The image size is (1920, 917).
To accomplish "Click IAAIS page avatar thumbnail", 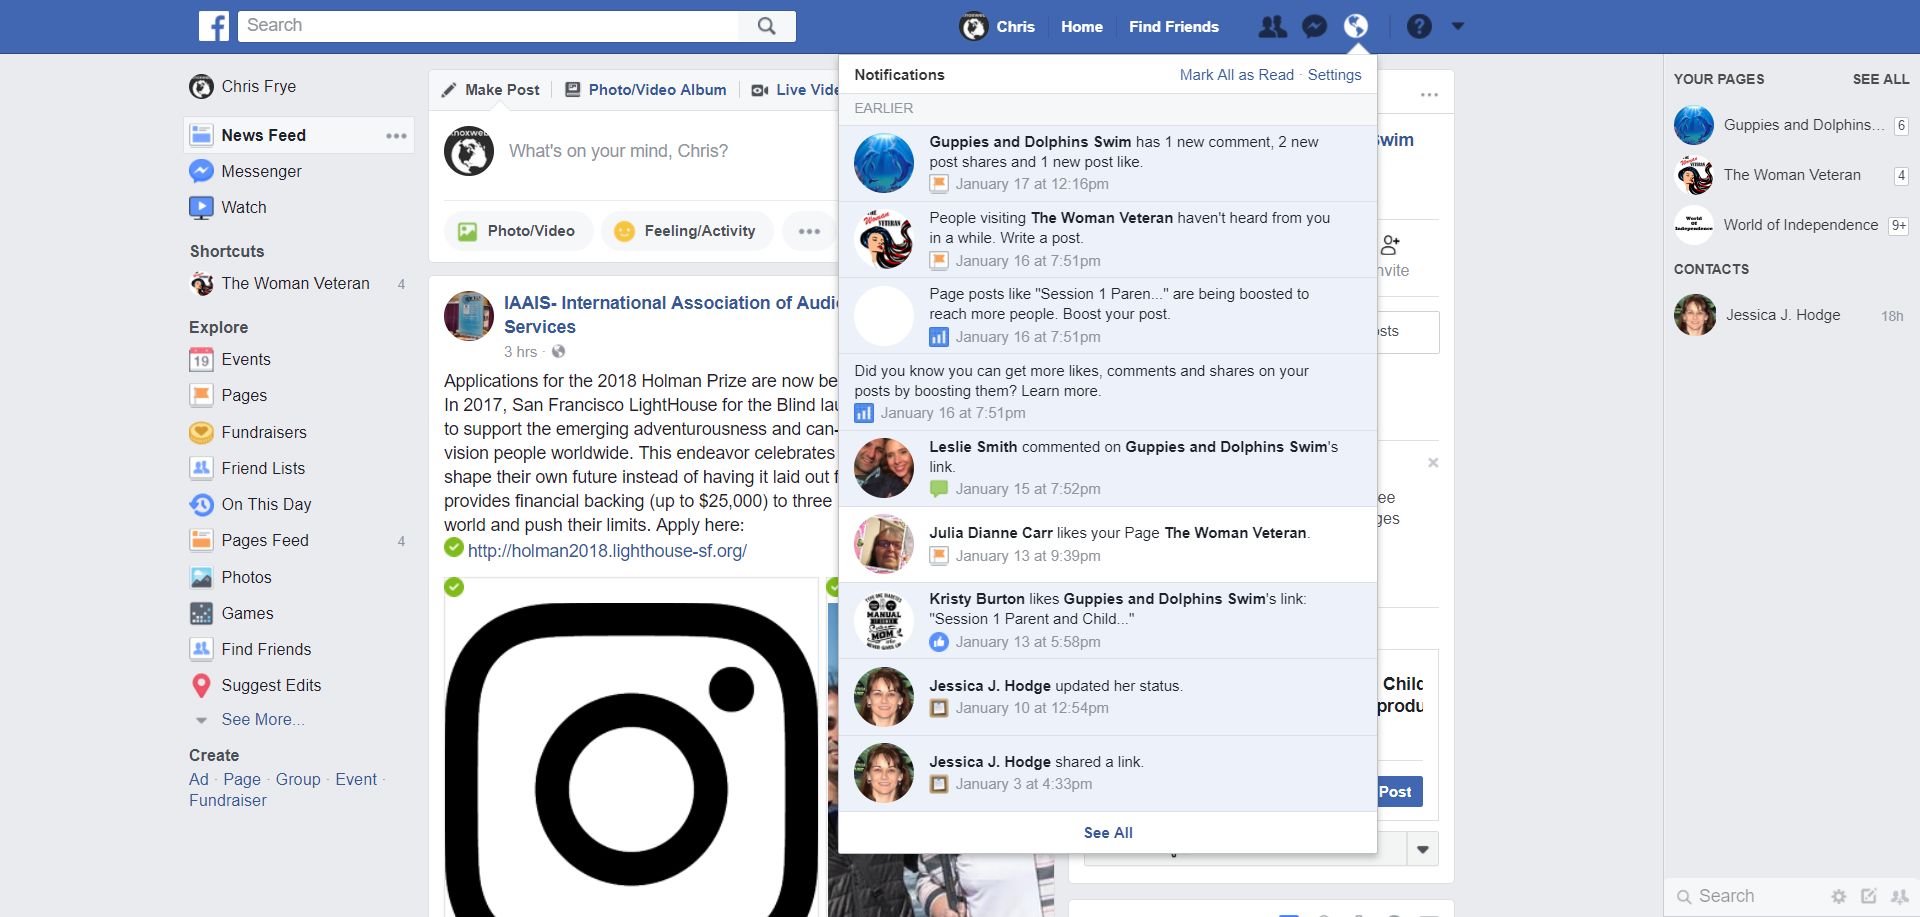I will (x=469, y=316).
